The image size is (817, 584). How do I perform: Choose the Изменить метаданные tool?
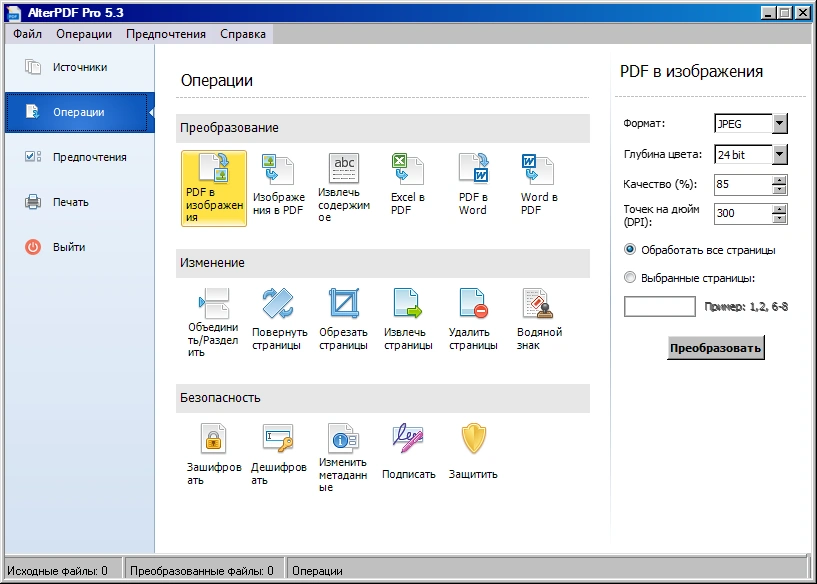coord(343,458)
